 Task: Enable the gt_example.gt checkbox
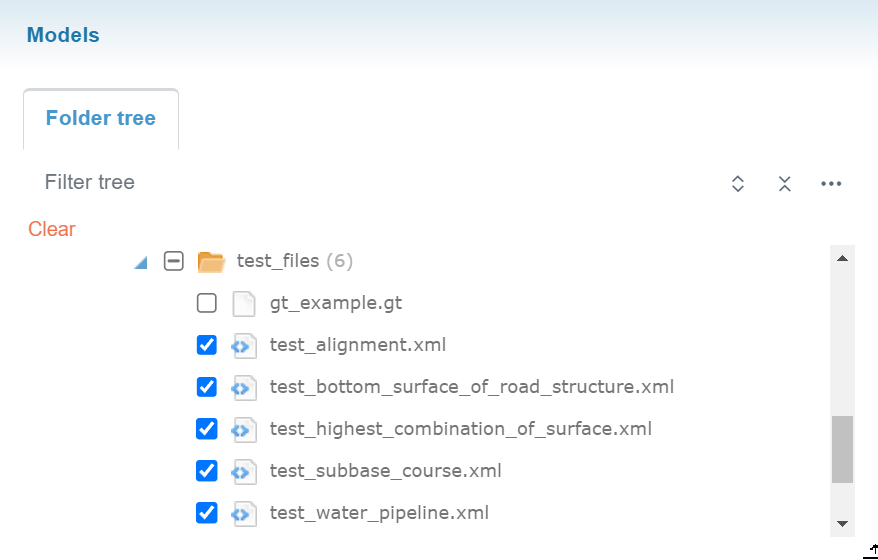coord(207,303)
